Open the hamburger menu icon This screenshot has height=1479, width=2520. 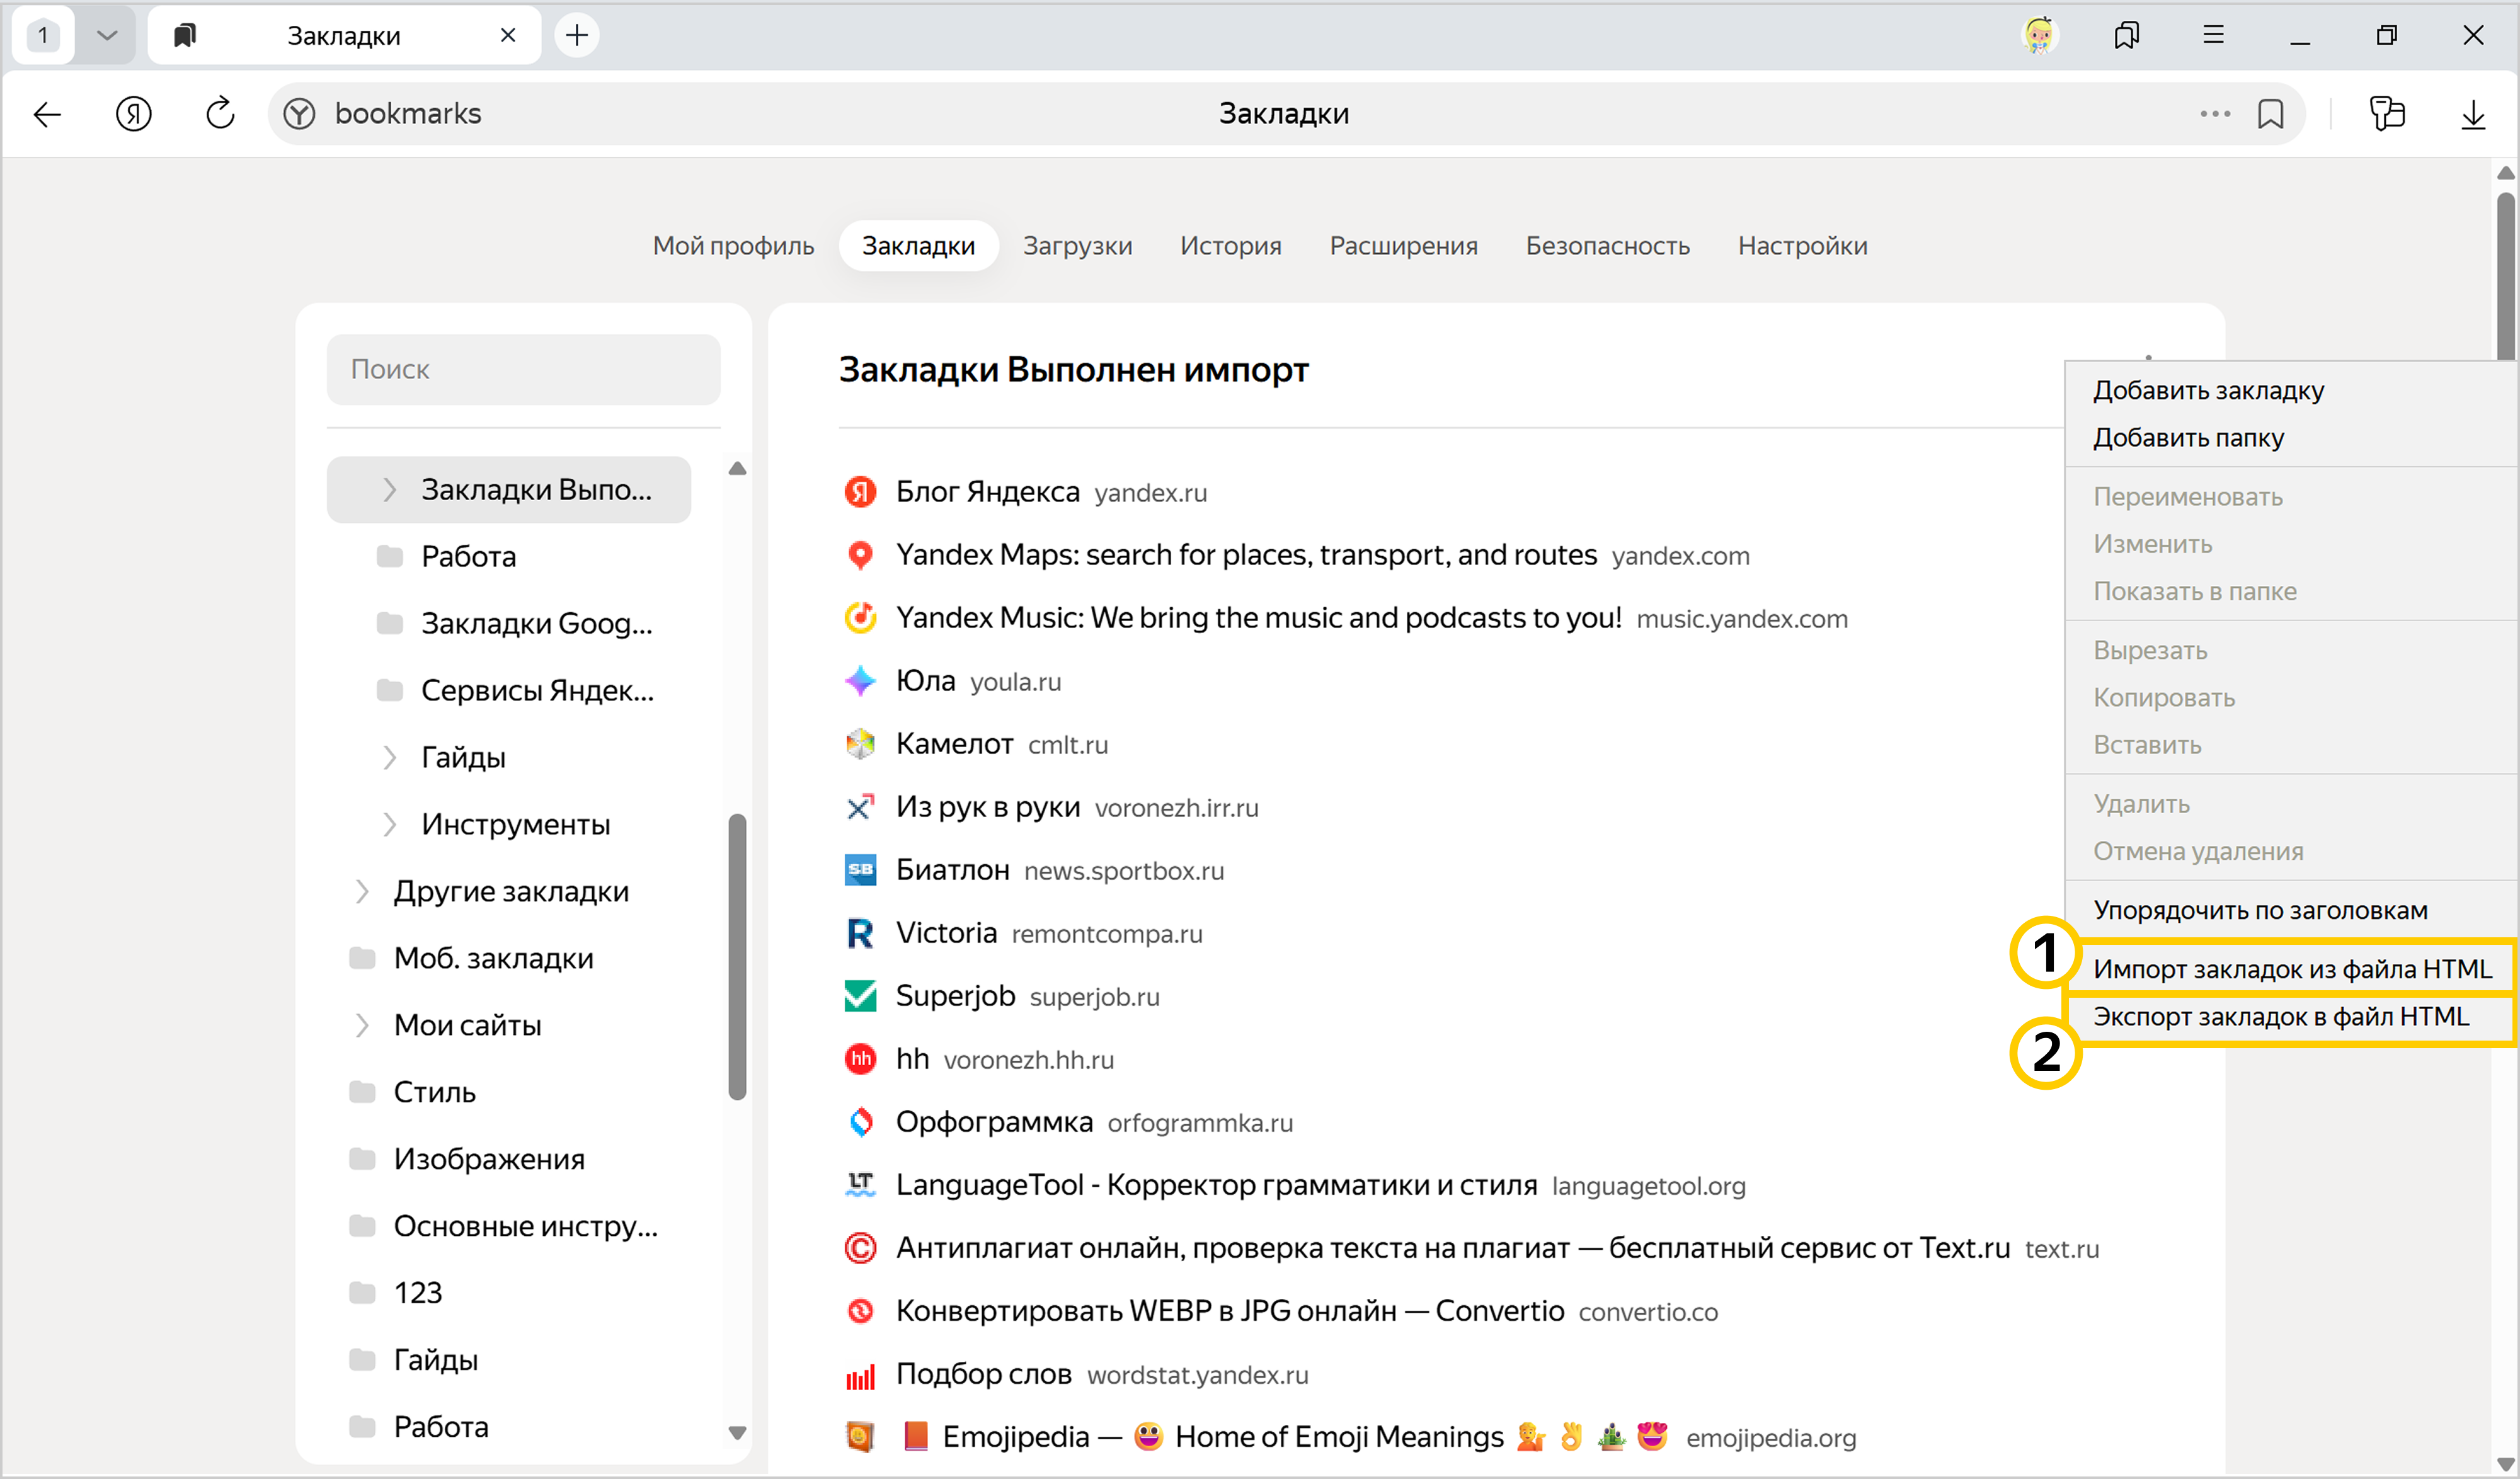pyautogui.click(x=2213, y=35)
